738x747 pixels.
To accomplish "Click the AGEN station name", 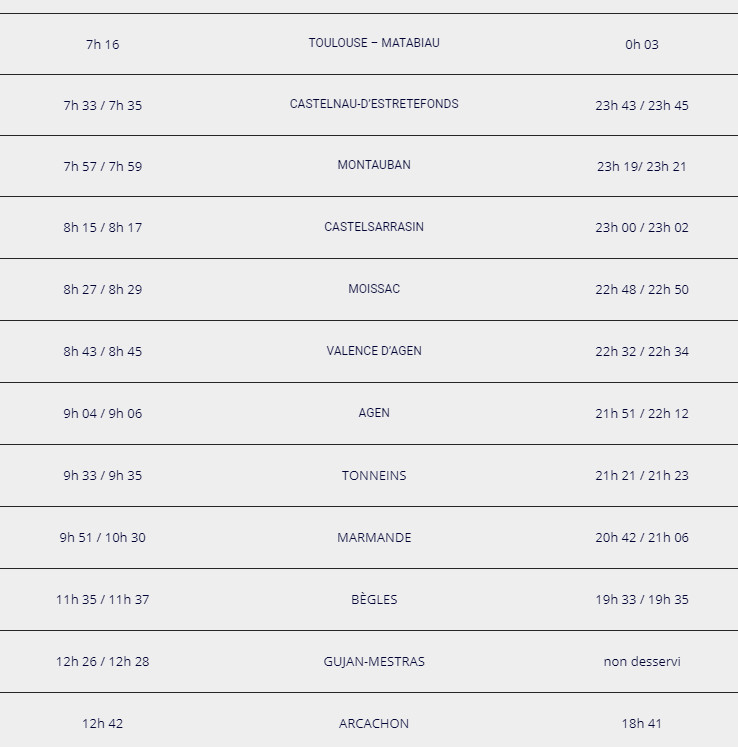I will (374, 413).
